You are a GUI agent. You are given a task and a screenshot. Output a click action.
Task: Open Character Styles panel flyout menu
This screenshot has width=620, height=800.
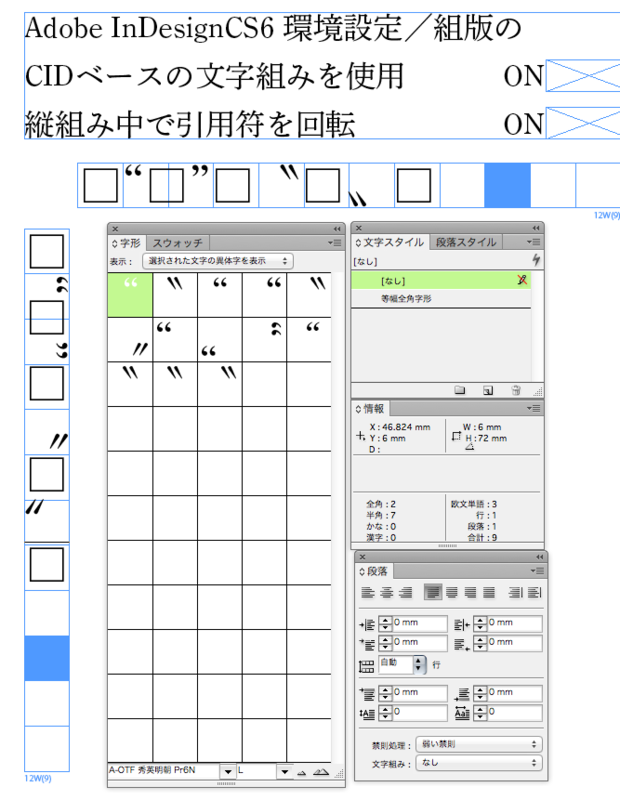point(534,242)
